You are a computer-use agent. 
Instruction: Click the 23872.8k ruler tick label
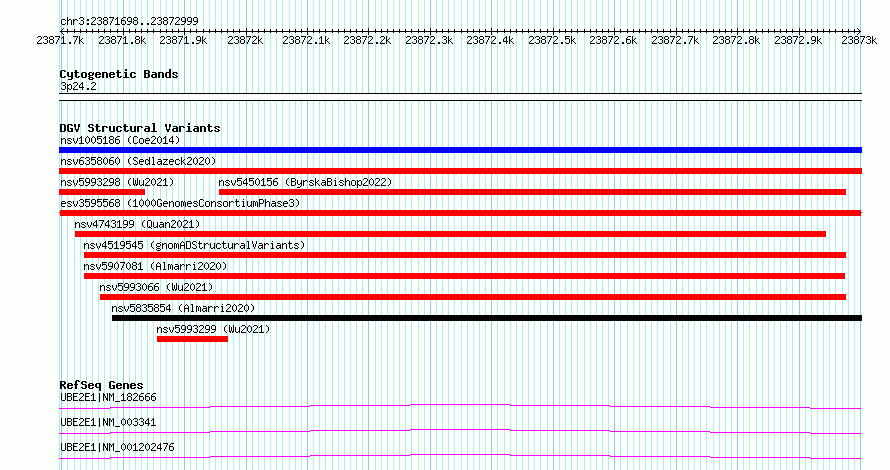[x=737, y=40]
